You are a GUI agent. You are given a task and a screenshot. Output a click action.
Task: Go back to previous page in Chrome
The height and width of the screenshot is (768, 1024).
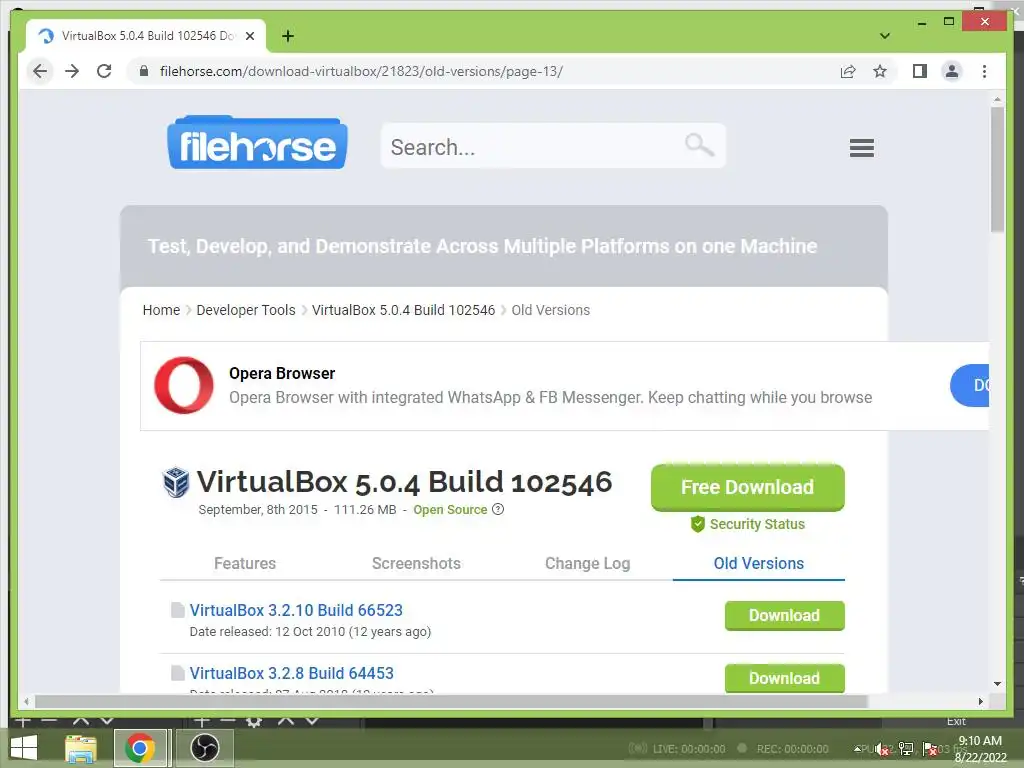pos(40,71)
